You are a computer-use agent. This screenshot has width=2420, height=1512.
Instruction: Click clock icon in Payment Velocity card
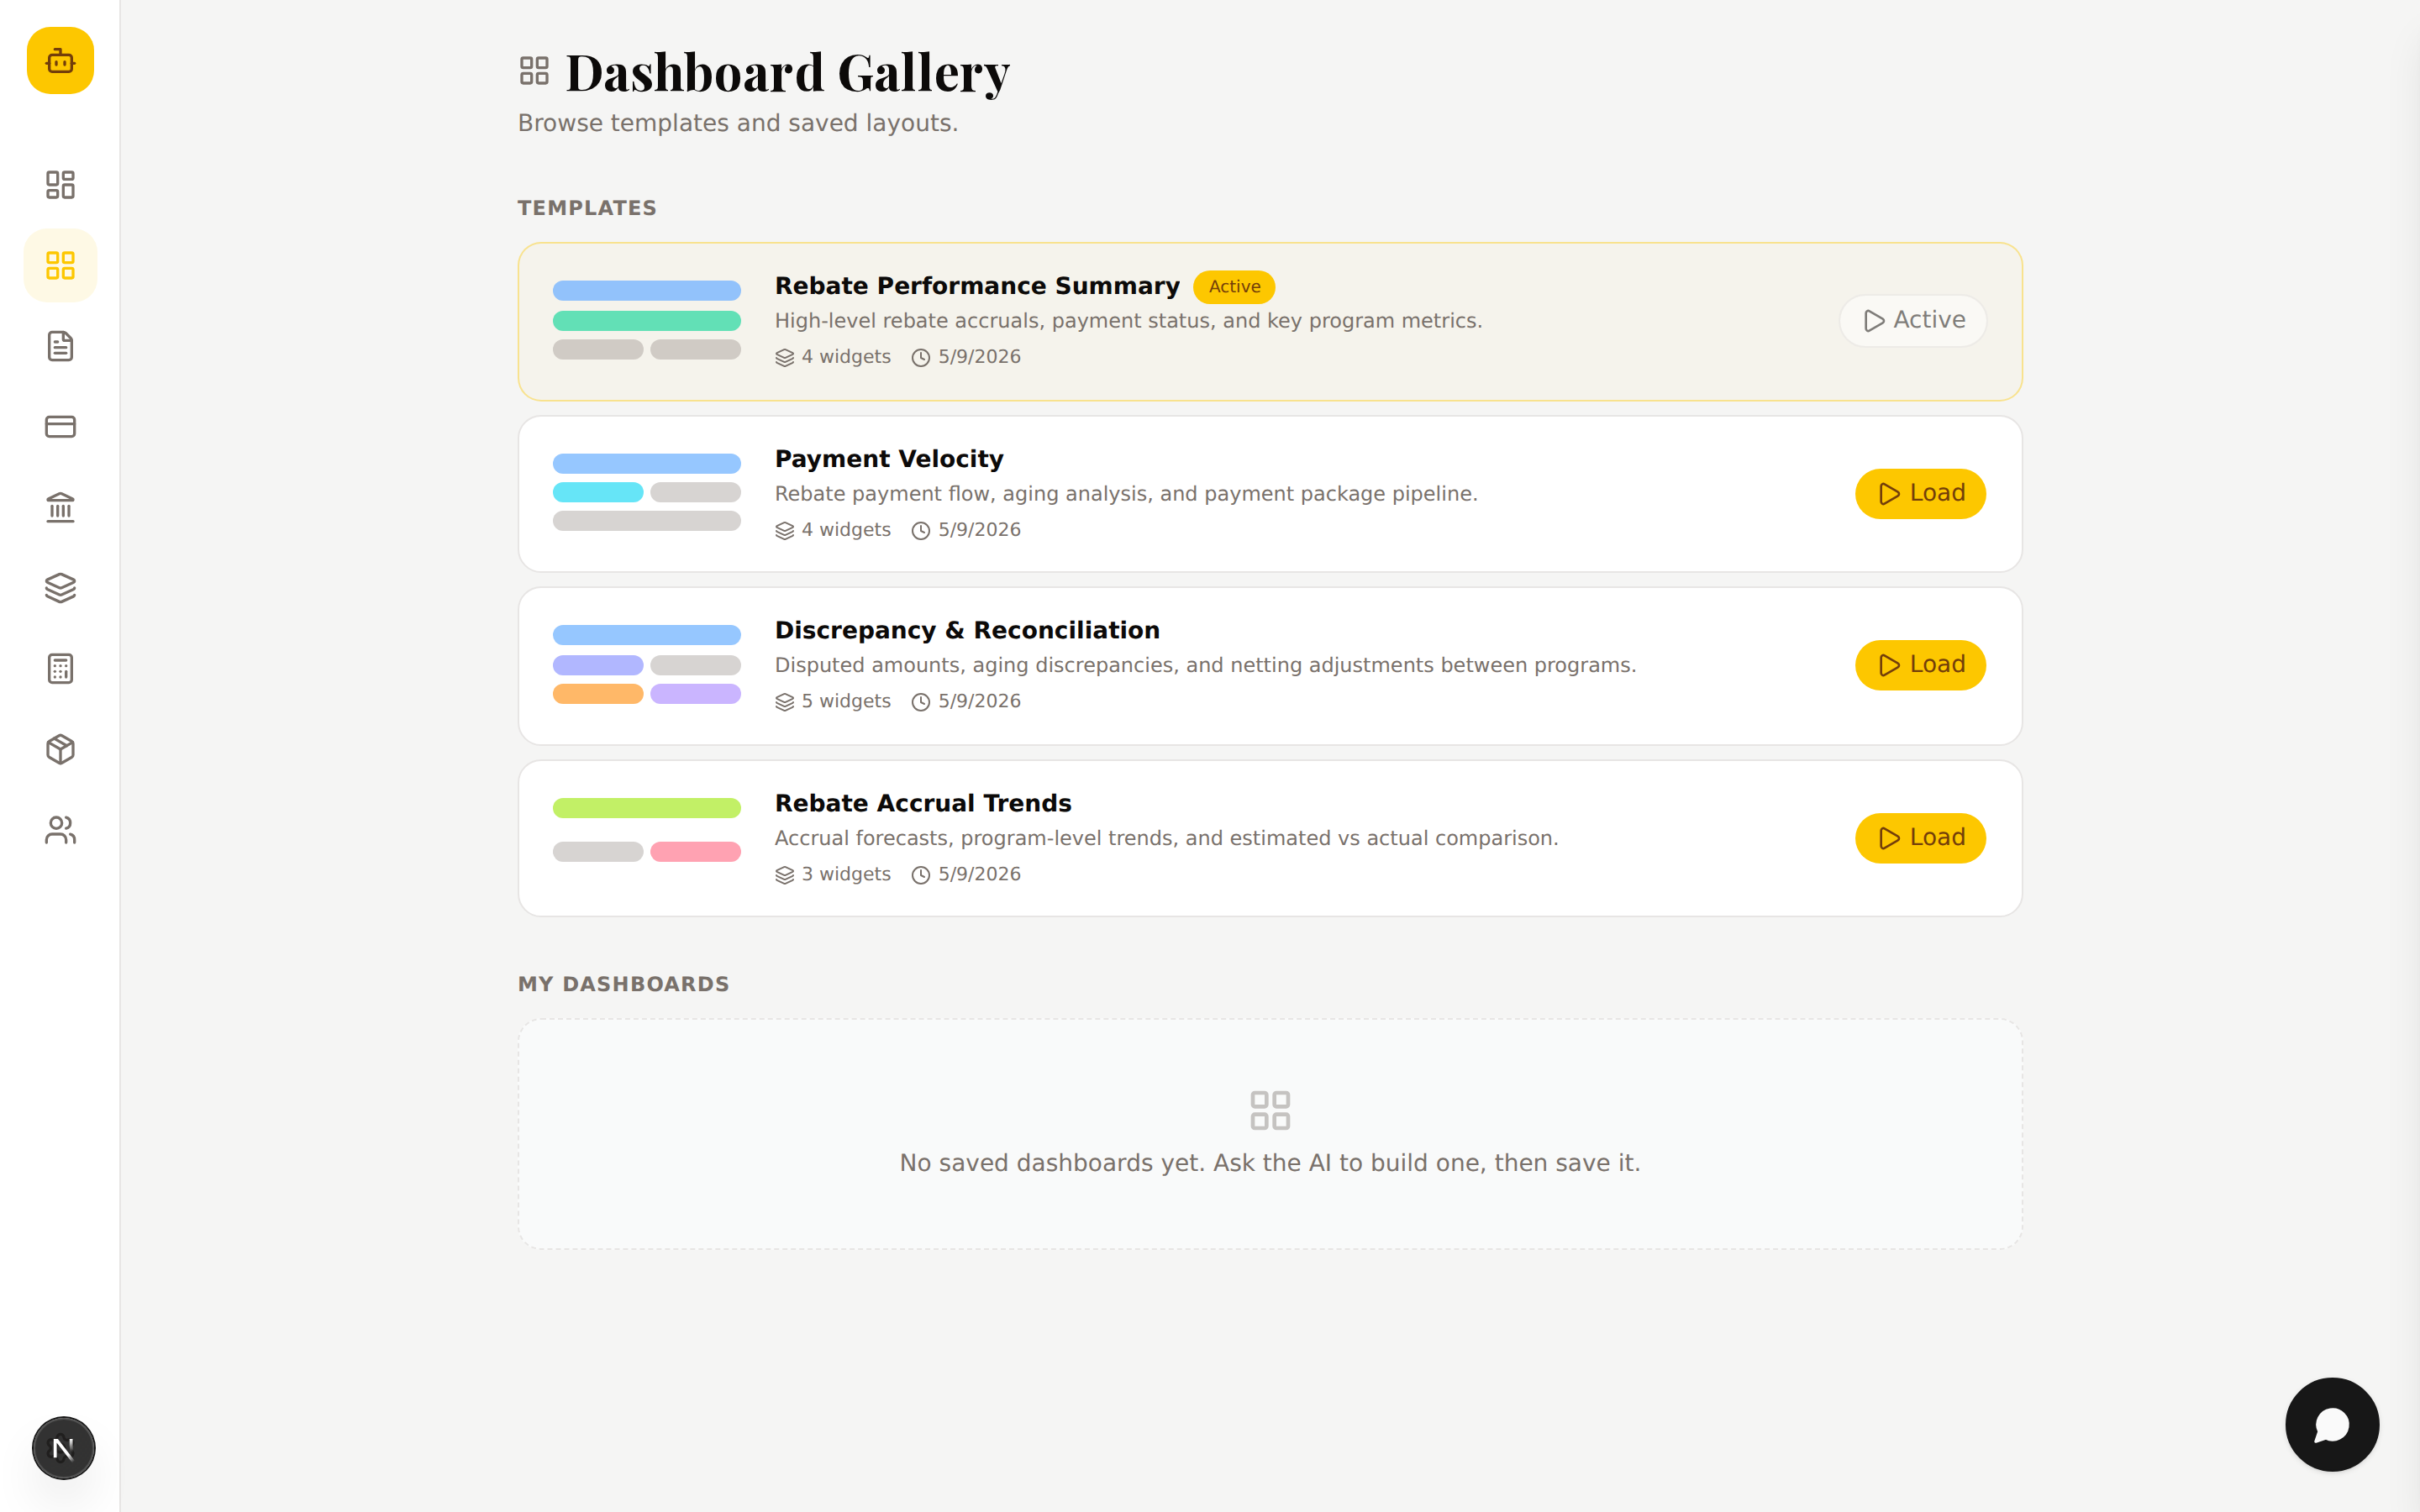coord(921,531)
